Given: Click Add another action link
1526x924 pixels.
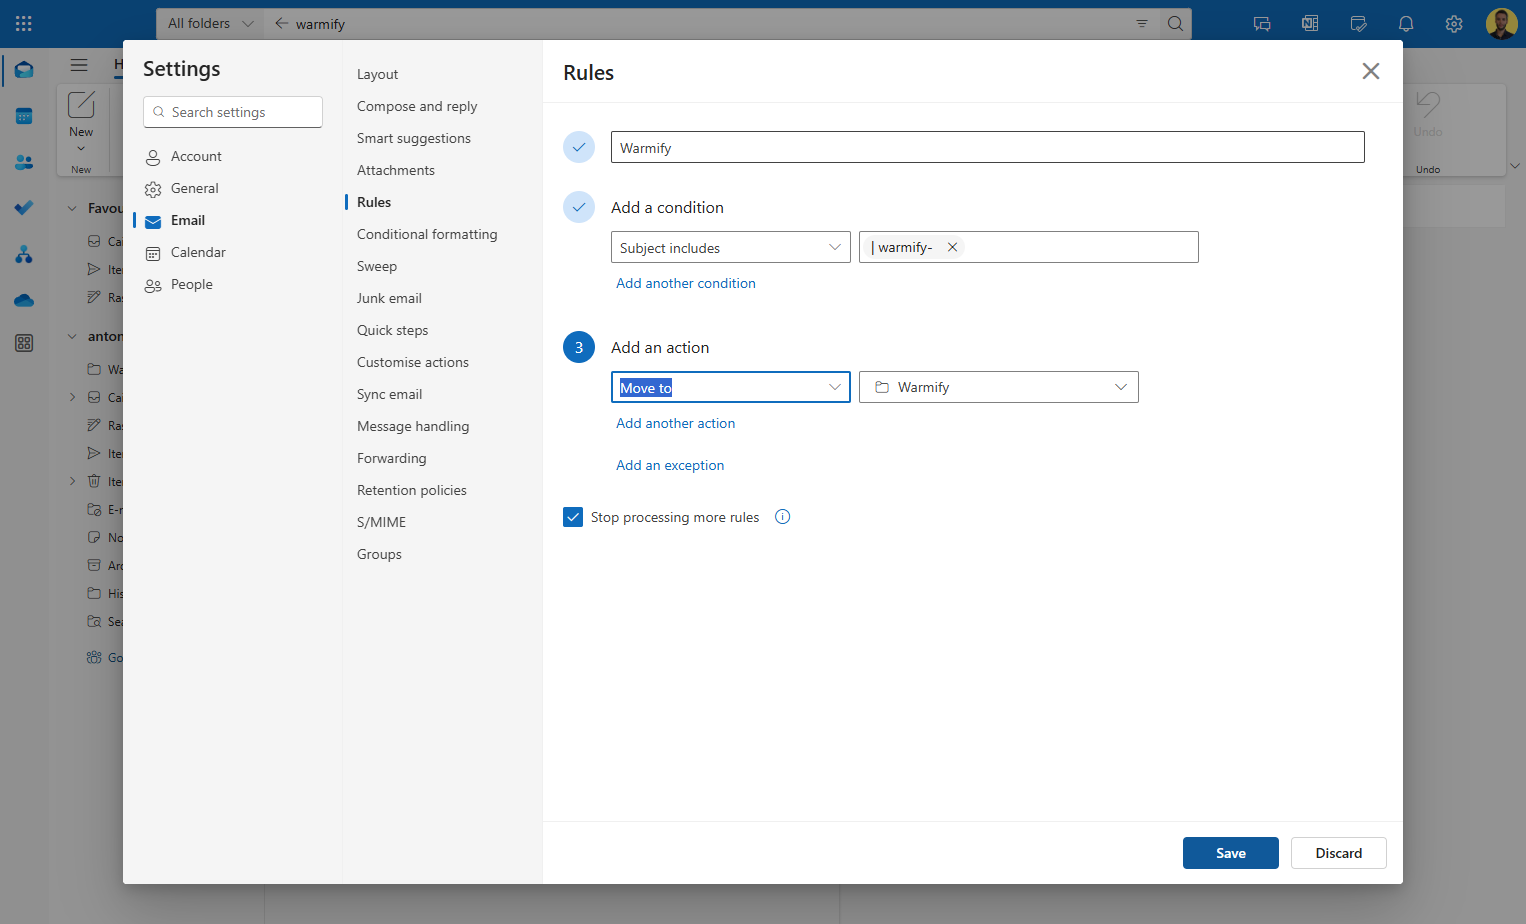Looking at the screenshot, I should pyautogui.click(x=676, y=423).
